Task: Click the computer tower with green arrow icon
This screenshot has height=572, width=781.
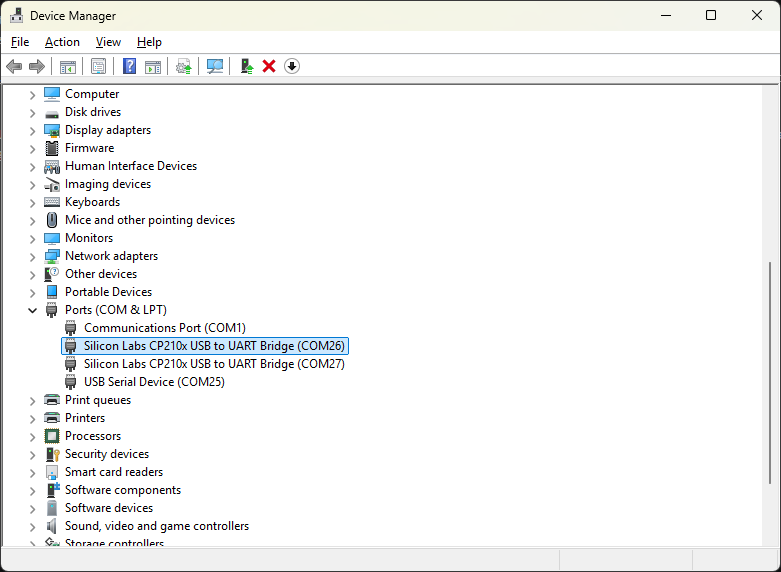Action: [247, 66]
